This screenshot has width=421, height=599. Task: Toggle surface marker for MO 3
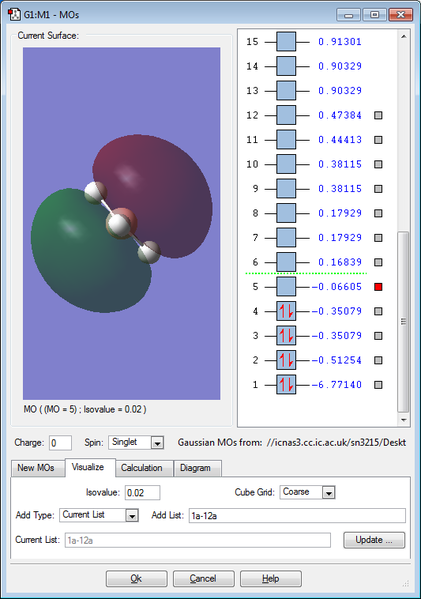[x=378, y=335]
